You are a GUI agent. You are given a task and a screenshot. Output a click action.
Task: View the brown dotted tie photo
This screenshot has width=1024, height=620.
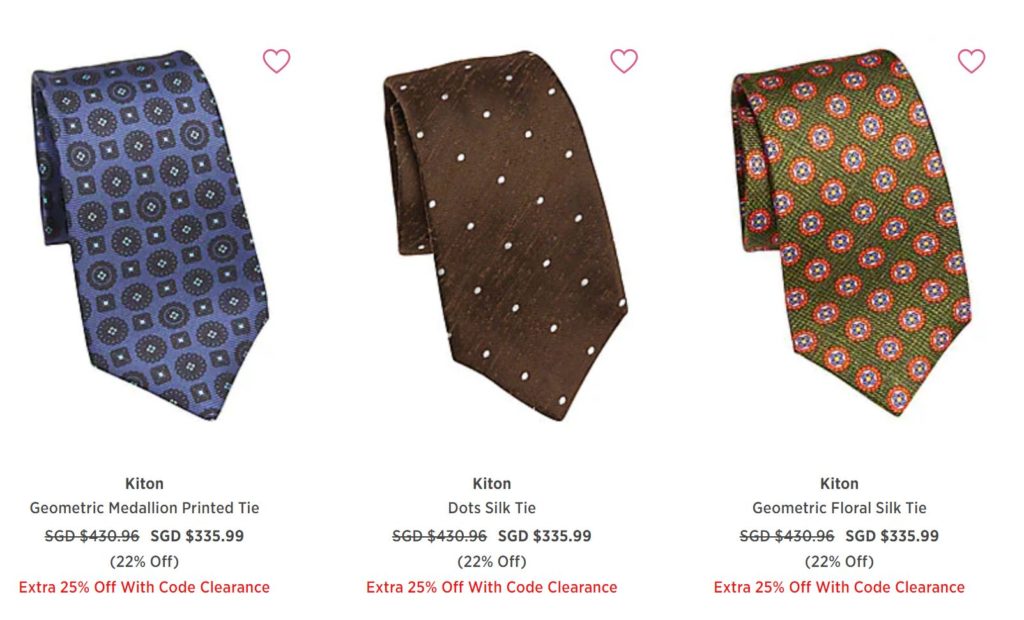click(505, 235)
